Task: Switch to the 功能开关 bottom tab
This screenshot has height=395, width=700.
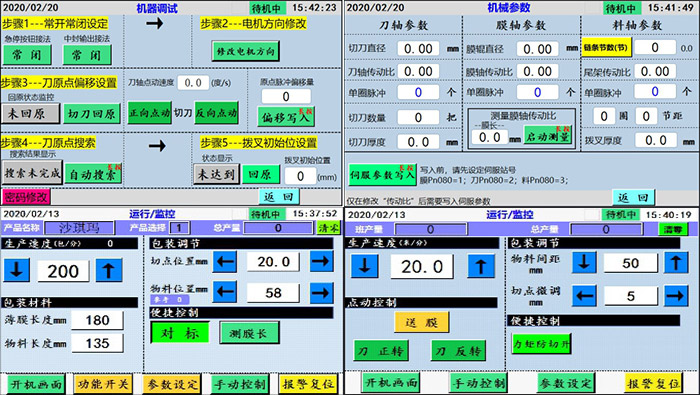Action: point(103,384)
